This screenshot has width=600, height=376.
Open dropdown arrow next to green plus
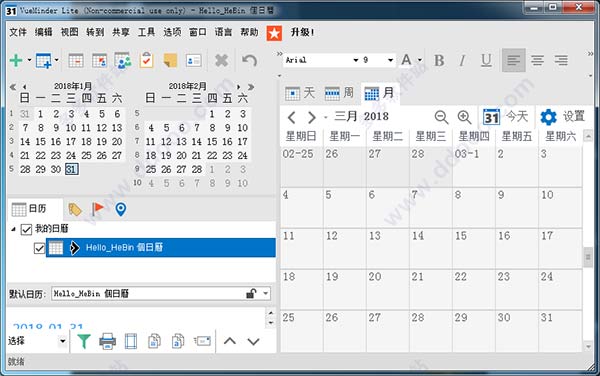pos(29,60)
